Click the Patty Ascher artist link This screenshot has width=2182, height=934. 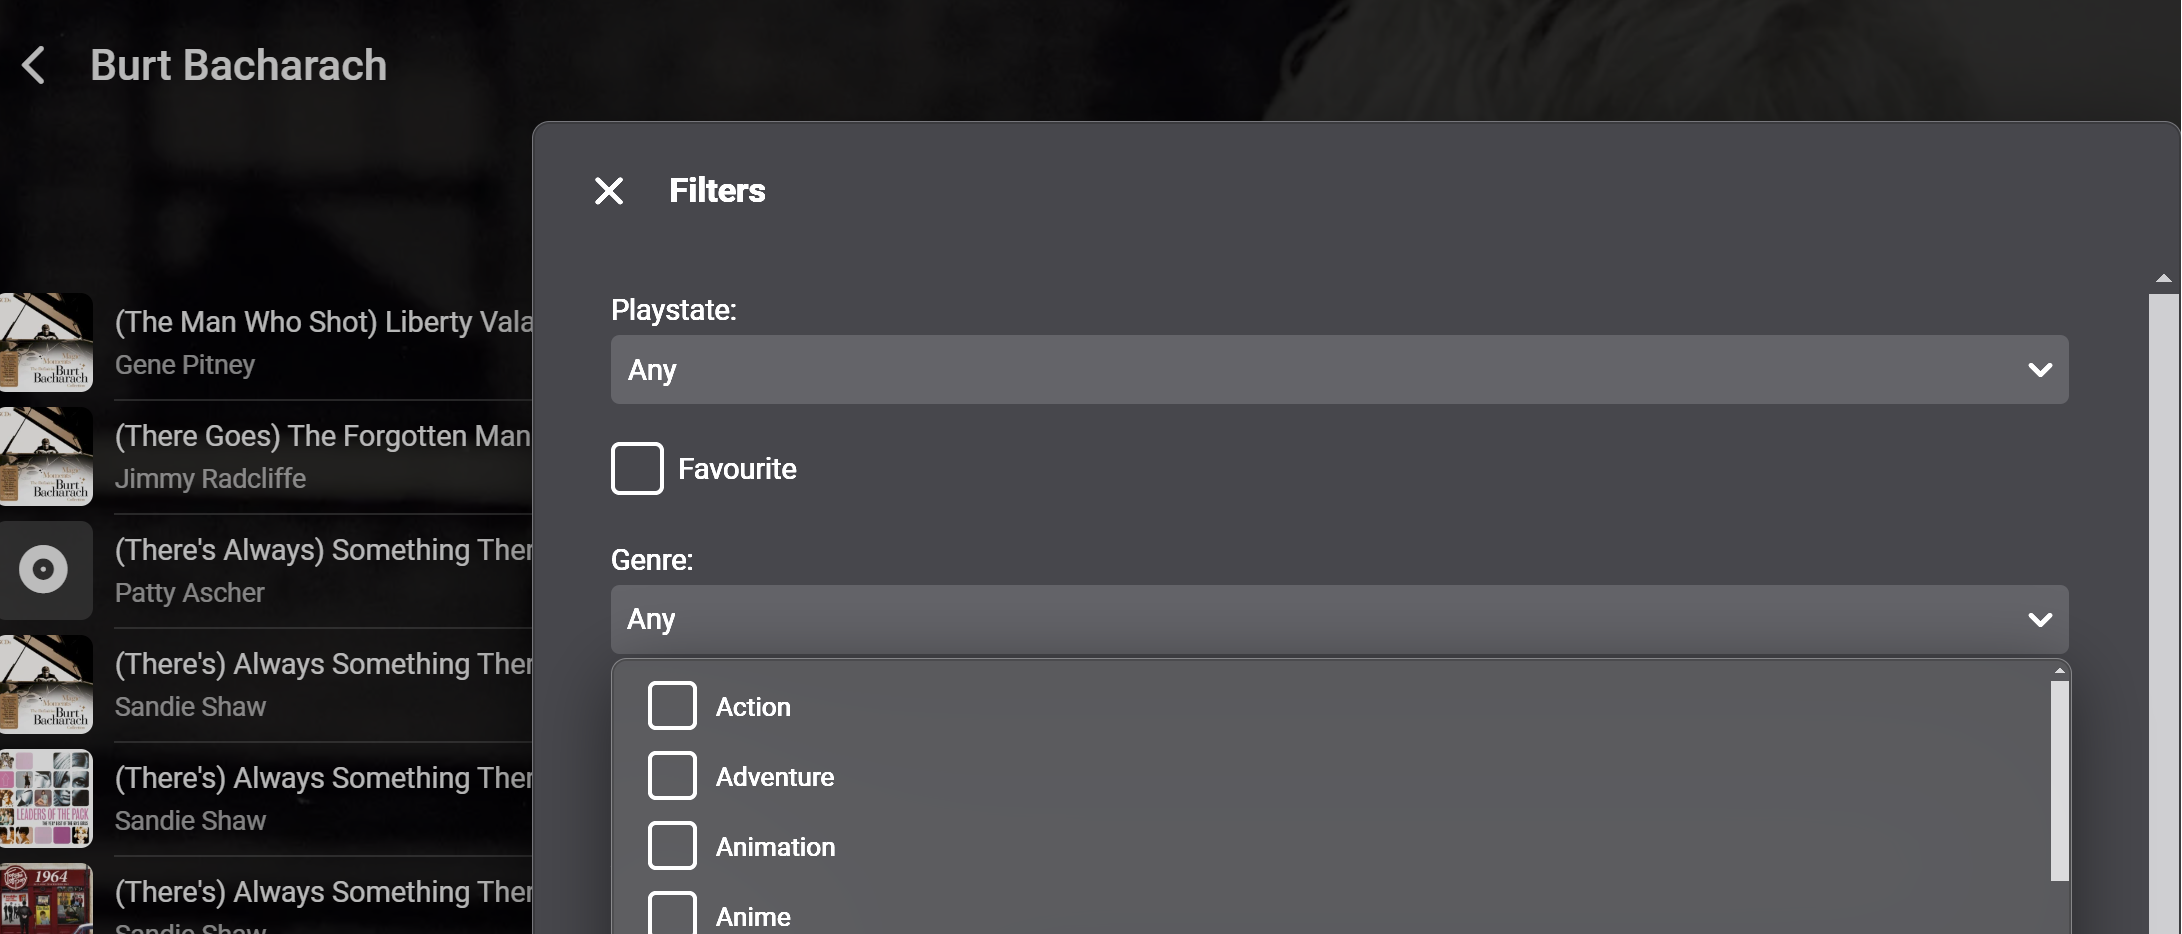pyautogui.click(x=190, y=593)
